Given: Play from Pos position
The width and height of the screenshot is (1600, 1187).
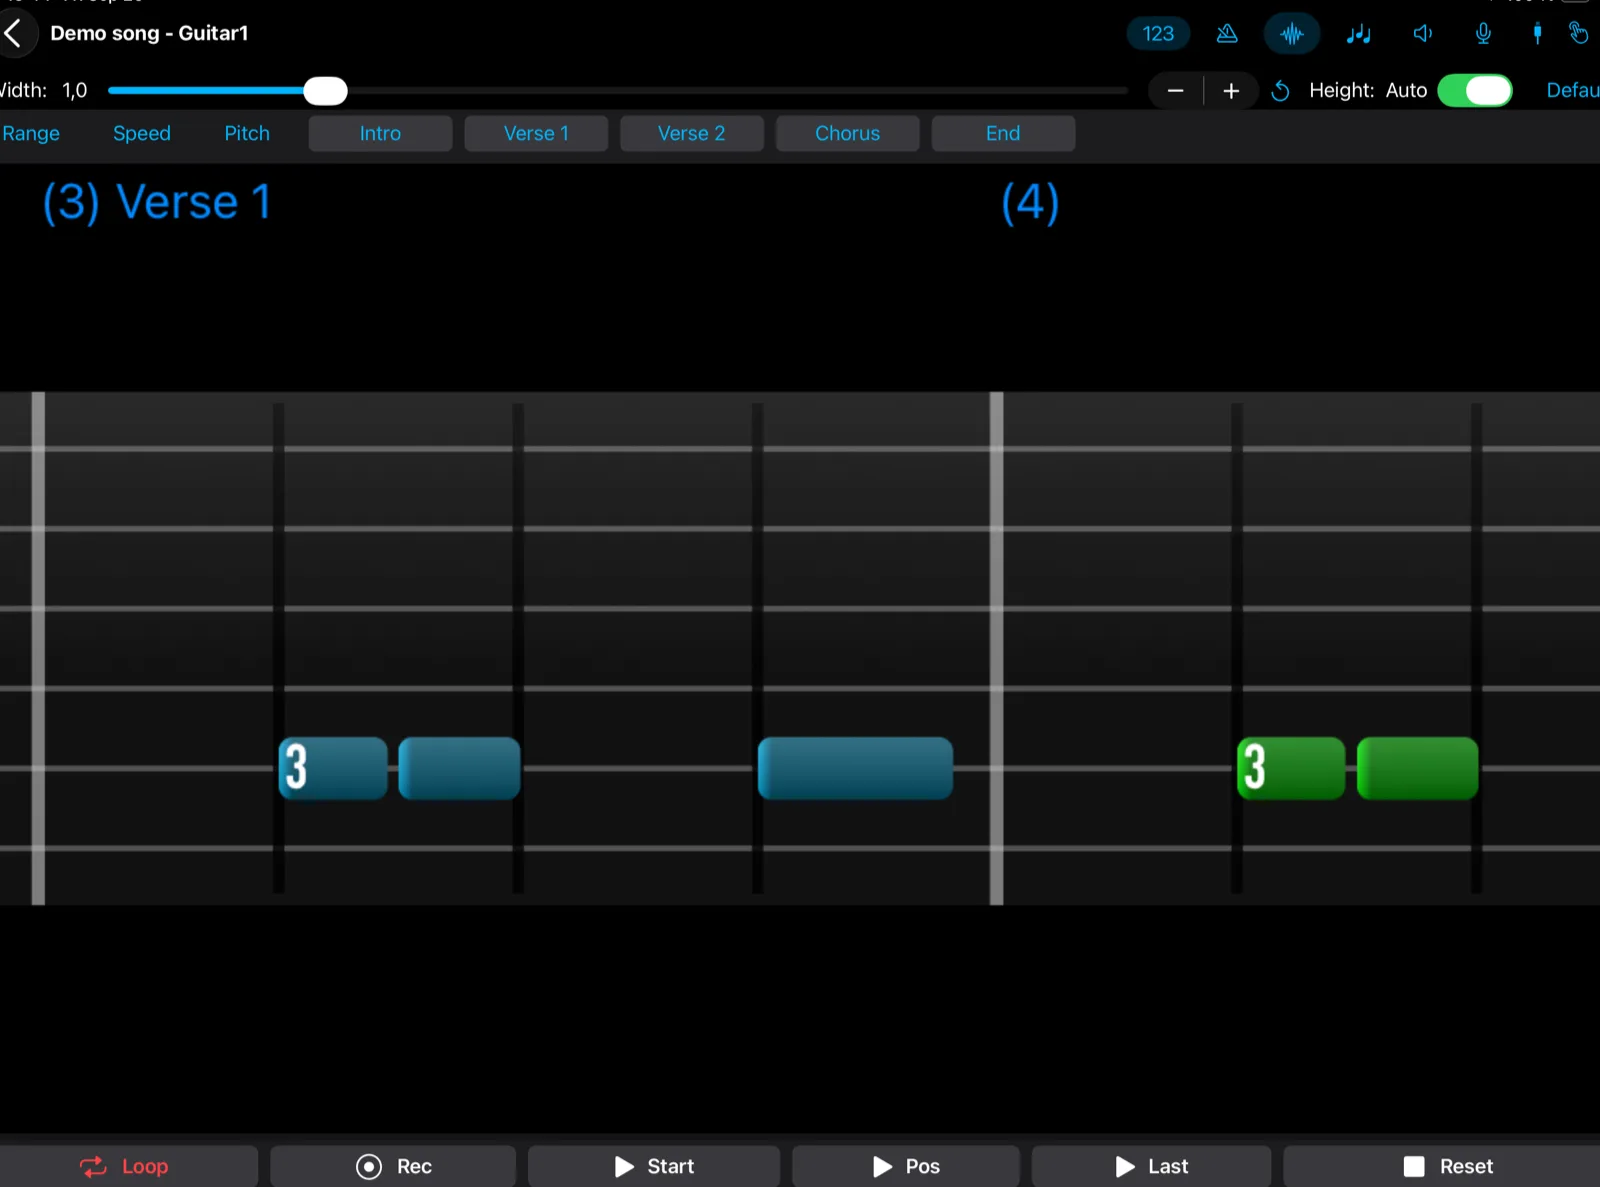Looking at the screenshot, I should [906, 1166].
